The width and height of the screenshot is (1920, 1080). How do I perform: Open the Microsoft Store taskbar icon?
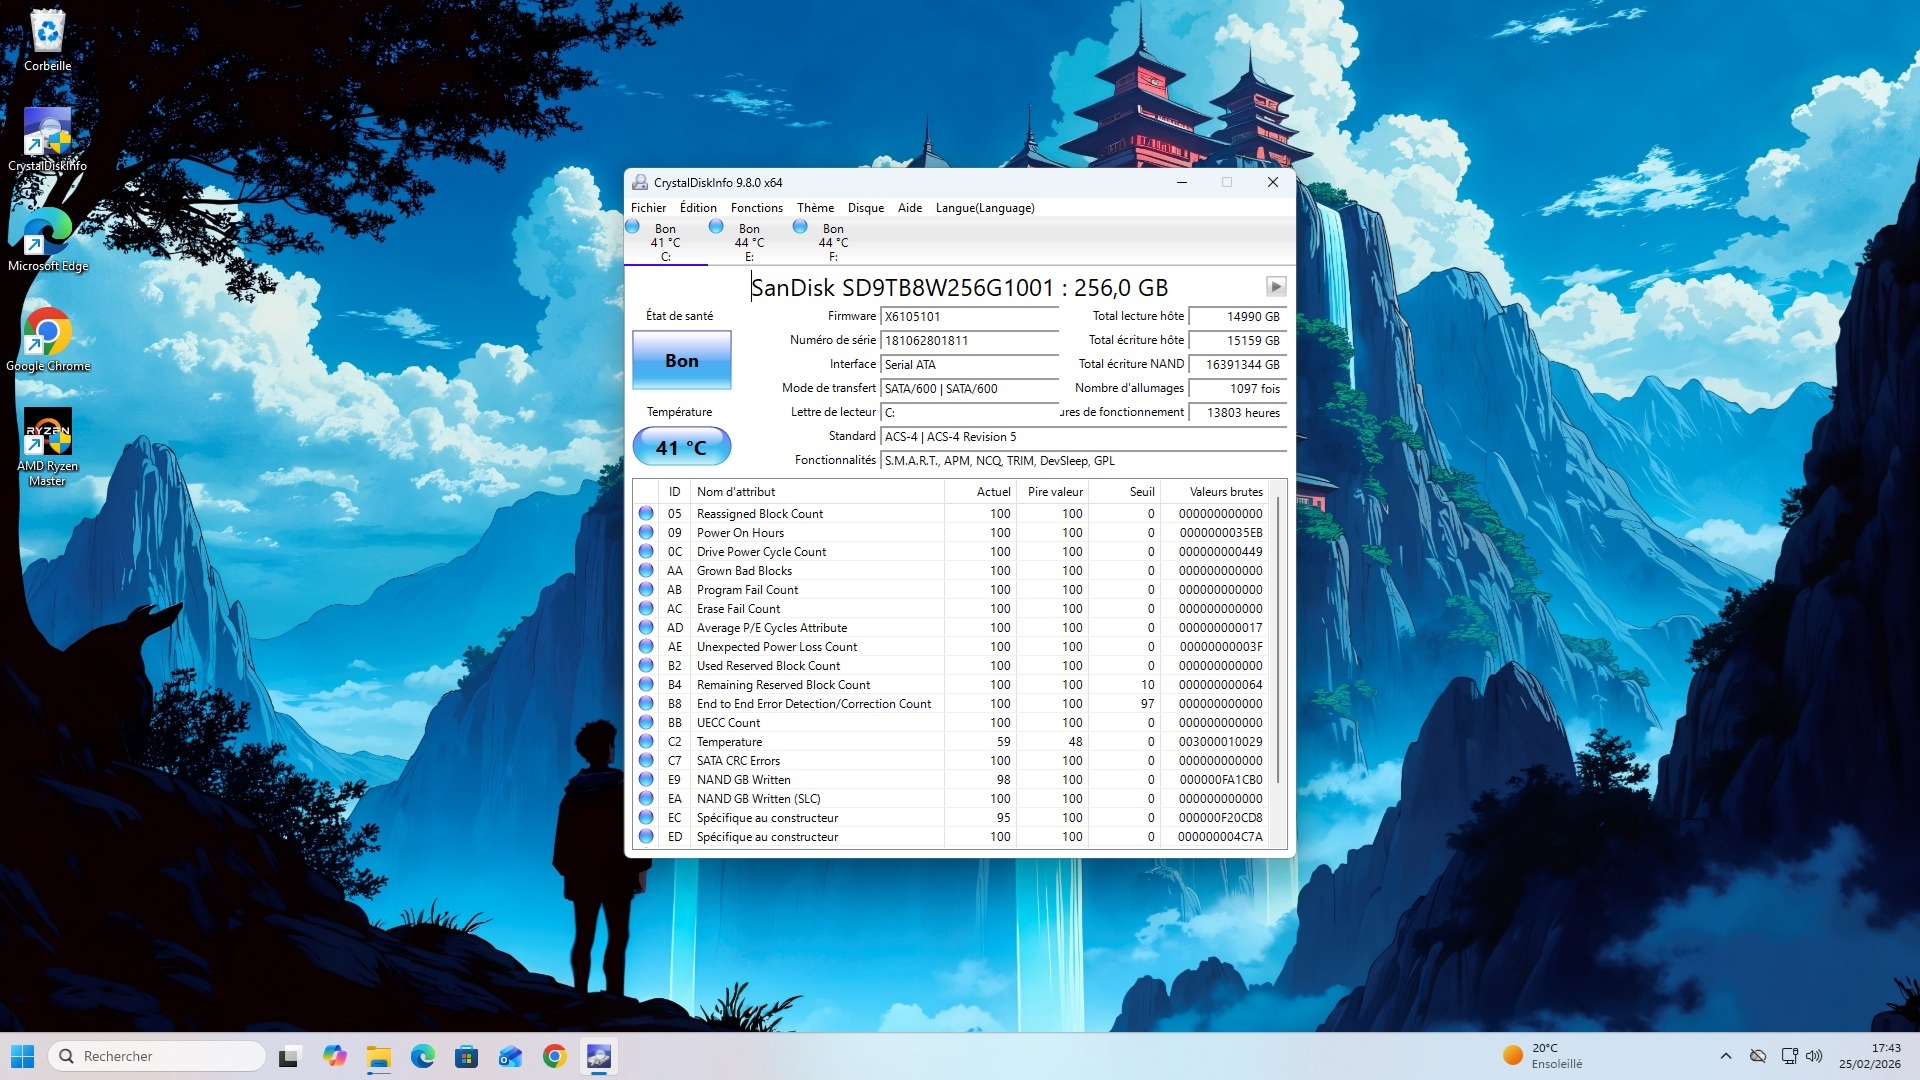click(466, 1057)
